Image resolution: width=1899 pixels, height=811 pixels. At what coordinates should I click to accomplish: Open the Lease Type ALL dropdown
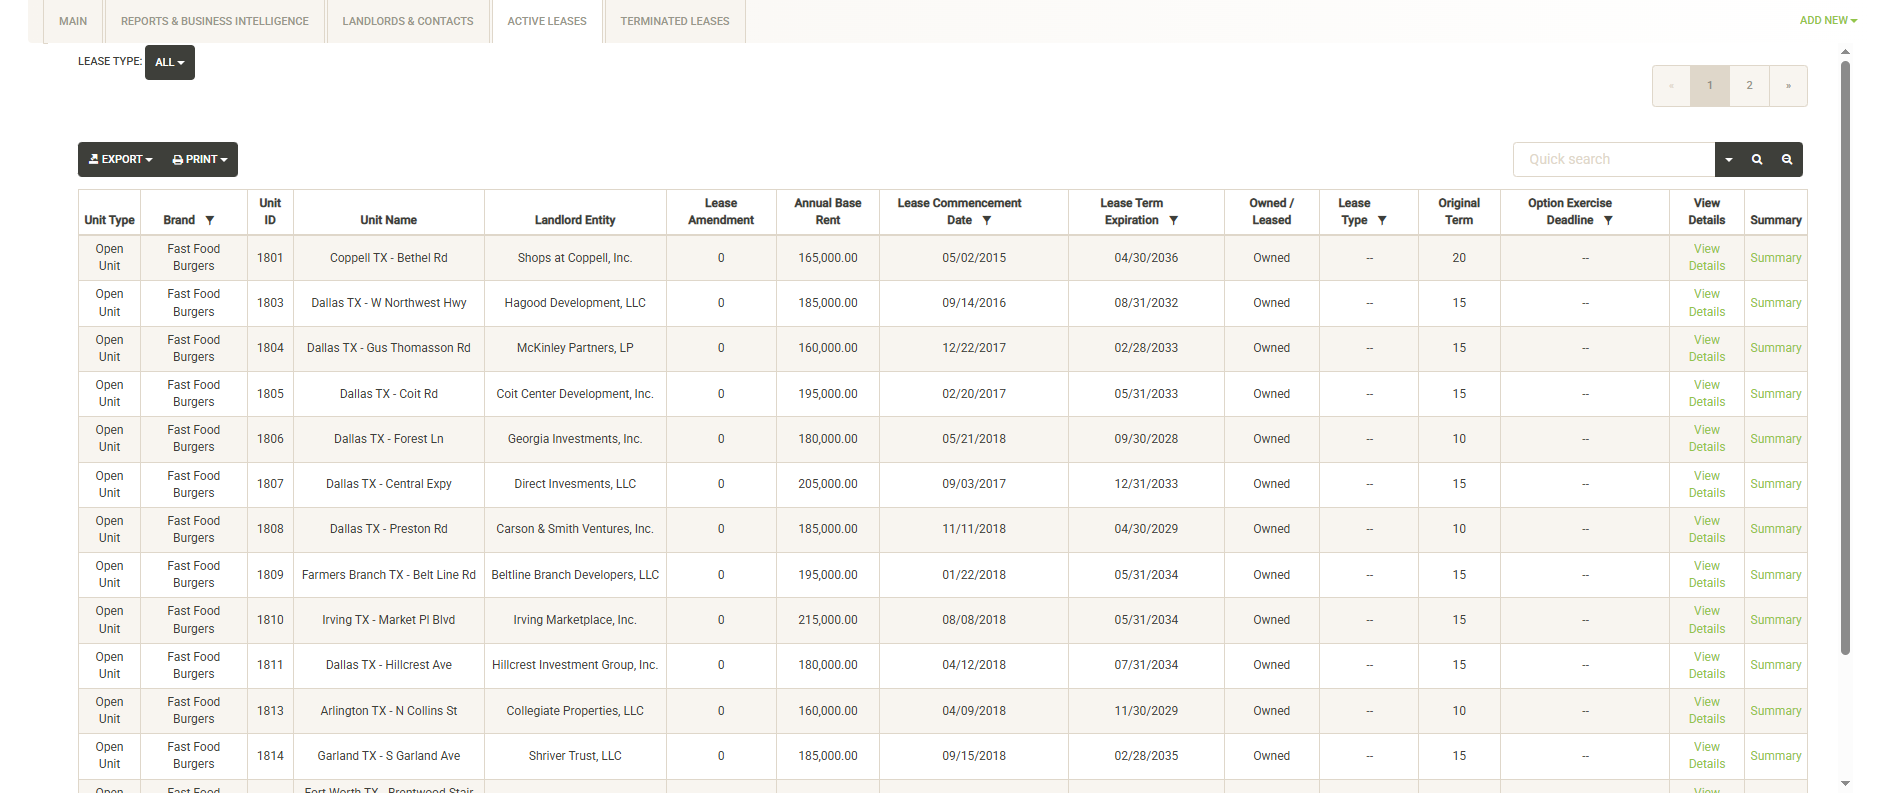pos(170,62)
